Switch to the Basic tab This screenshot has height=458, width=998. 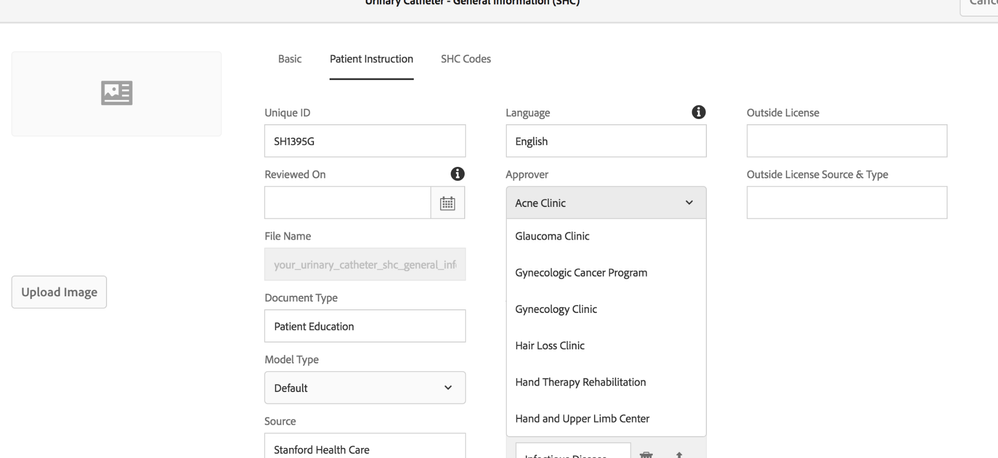coord(290,59)
